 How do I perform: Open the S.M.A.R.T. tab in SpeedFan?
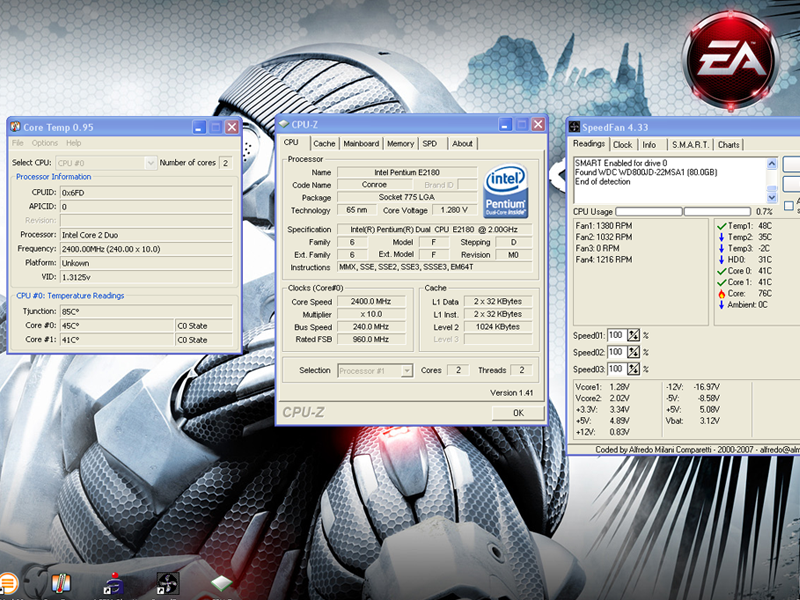[x=690, y=145]
